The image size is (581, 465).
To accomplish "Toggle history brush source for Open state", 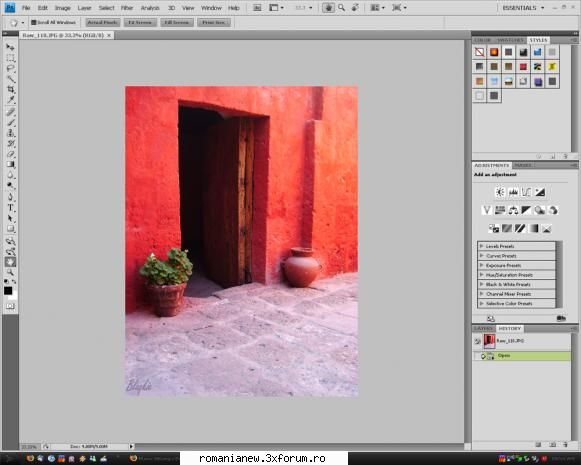I will point(478,356).
